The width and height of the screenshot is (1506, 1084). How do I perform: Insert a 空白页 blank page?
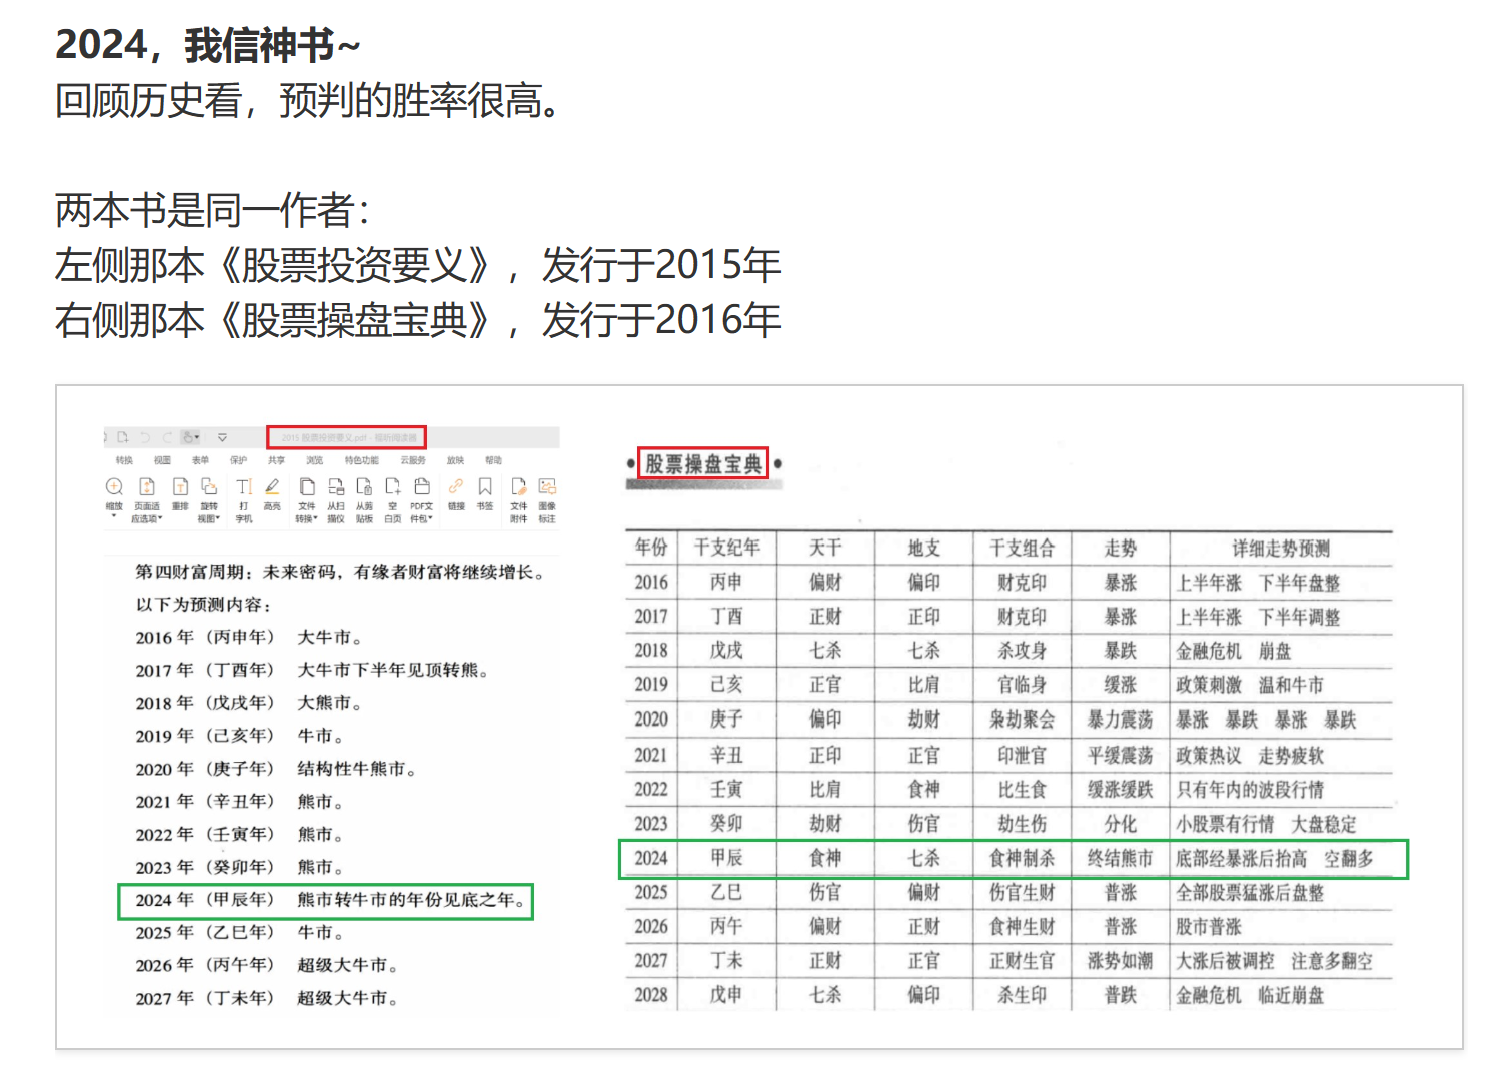click(x=393, y=500)
